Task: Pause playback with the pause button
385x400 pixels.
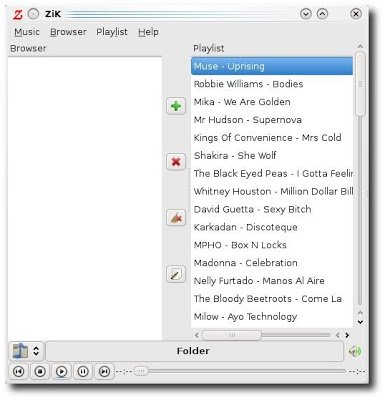Action: pos(83,371)
